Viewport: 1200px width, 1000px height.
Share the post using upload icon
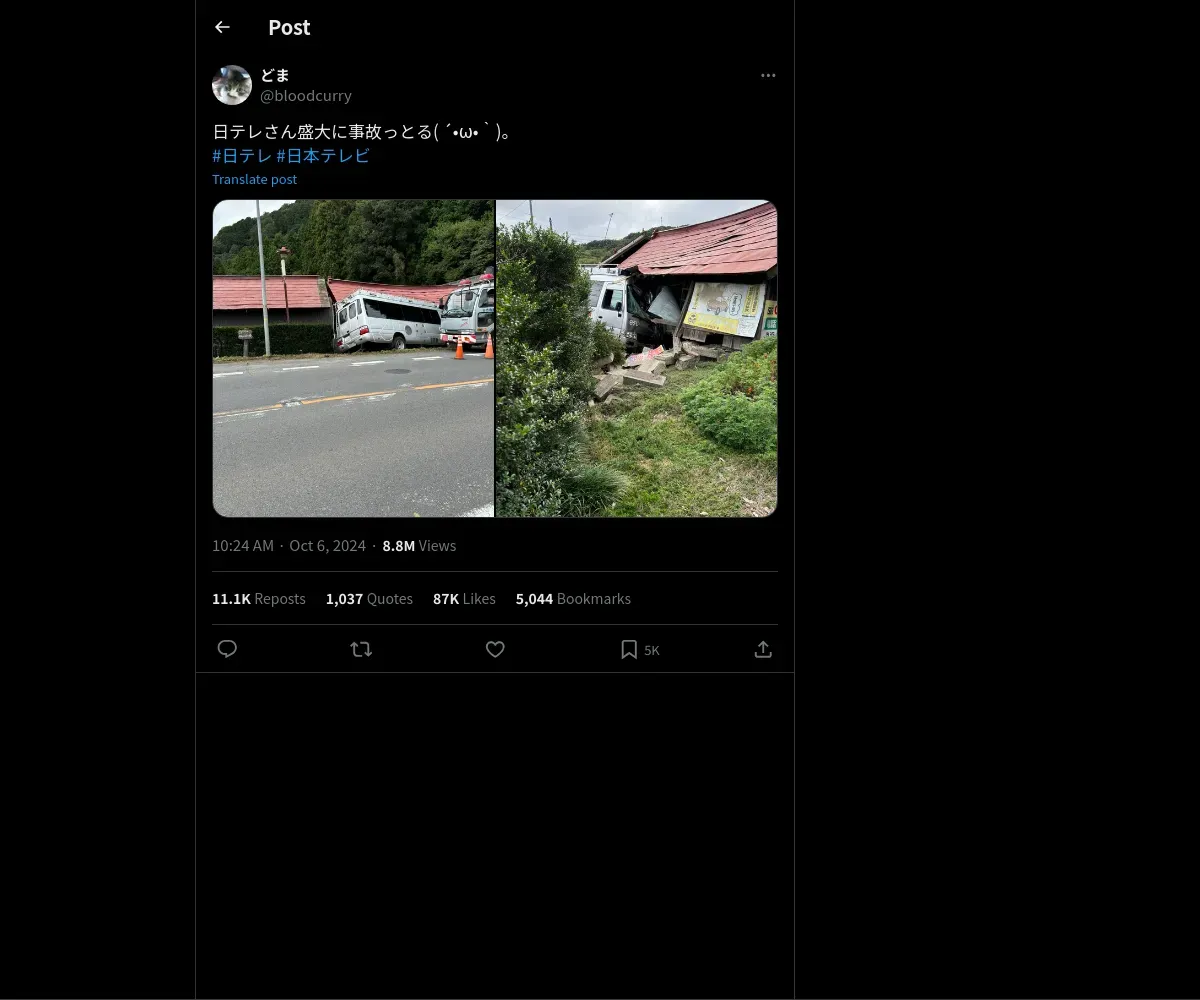(x=763, y=649)
